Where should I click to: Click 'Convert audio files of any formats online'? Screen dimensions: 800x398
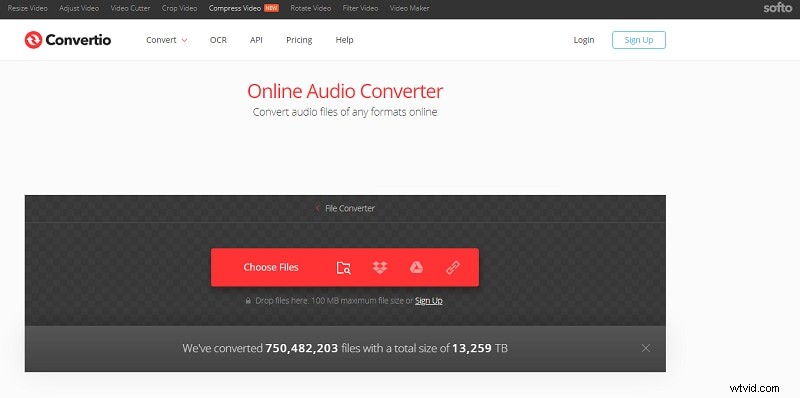345,112
